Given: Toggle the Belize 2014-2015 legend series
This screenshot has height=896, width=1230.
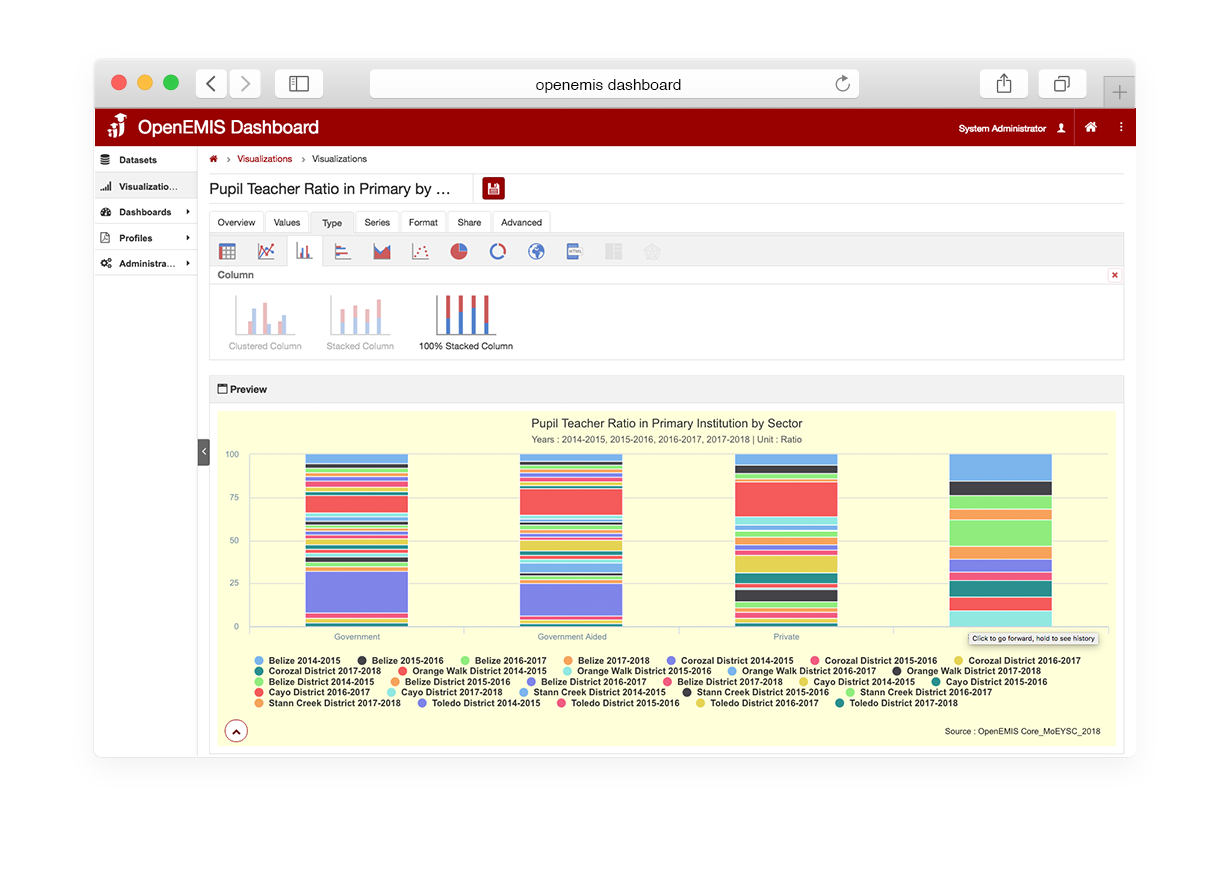Looking at the screenshot, I should (x=298, y=661).
